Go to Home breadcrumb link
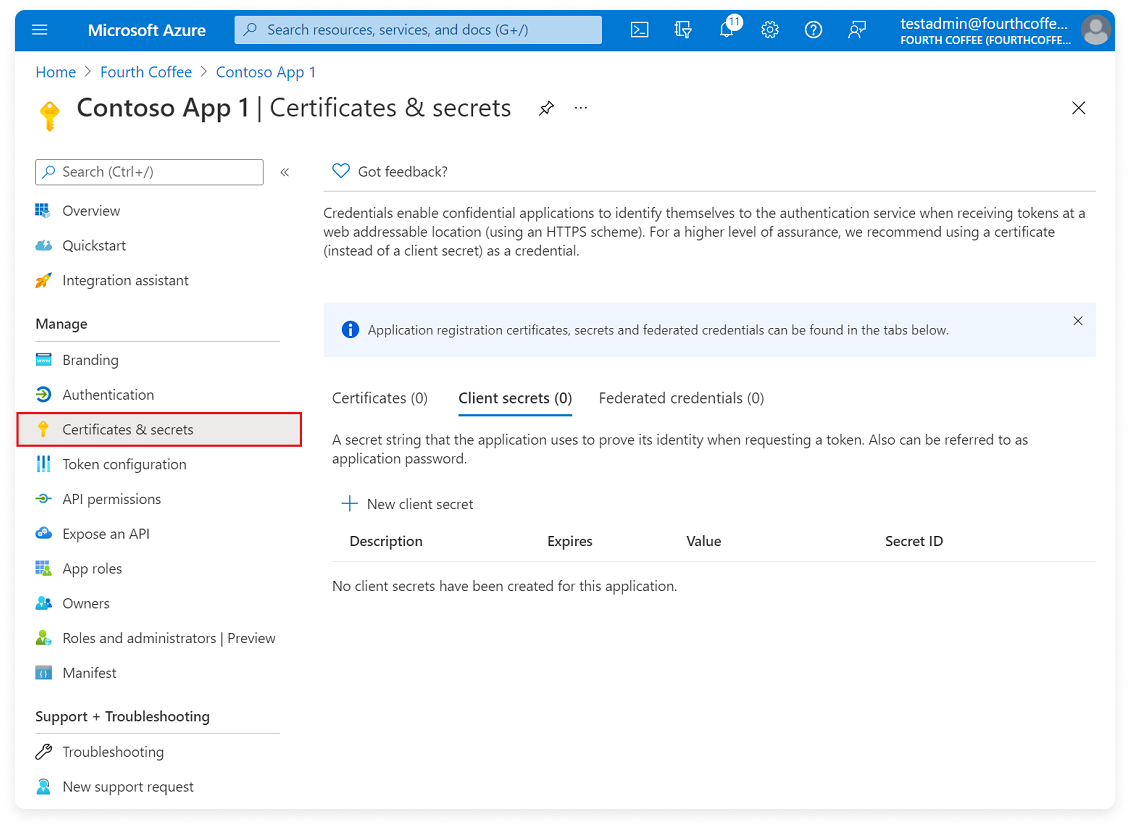 point(55,72)
